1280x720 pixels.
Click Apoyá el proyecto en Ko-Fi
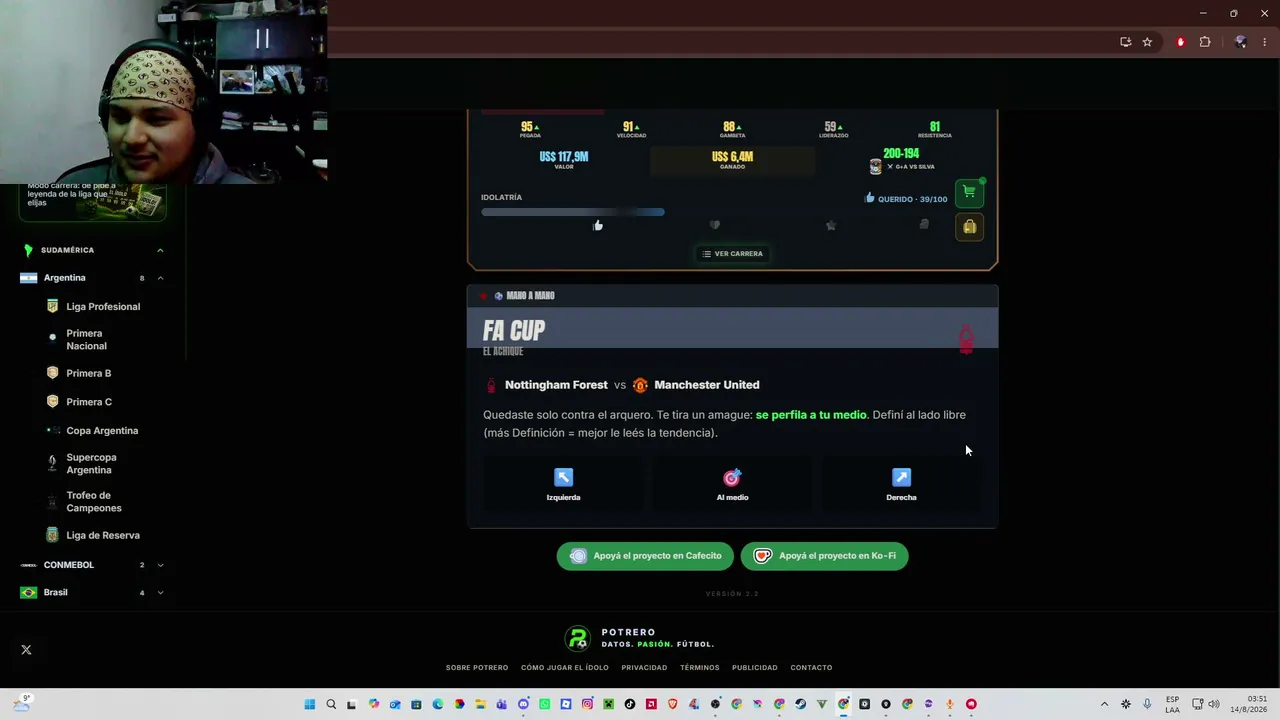tap(825, 556)
